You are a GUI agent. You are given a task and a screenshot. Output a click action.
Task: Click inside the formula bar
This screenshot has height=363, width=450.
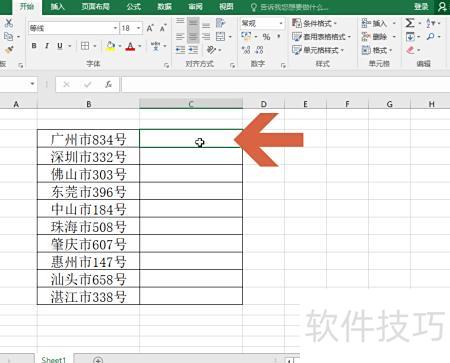(x=286, y=85)
